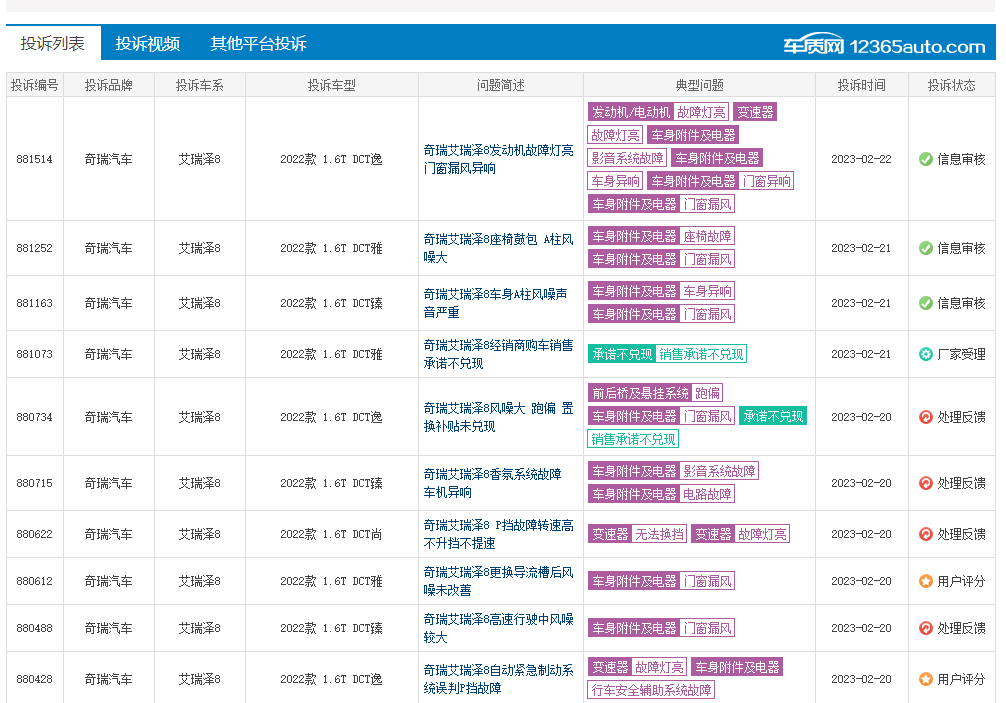Image resolution: width=1006 pixels, height=703 pixels.
Task: Click 信息审核 status text in row 881252
Action: (x=961, y=248)
